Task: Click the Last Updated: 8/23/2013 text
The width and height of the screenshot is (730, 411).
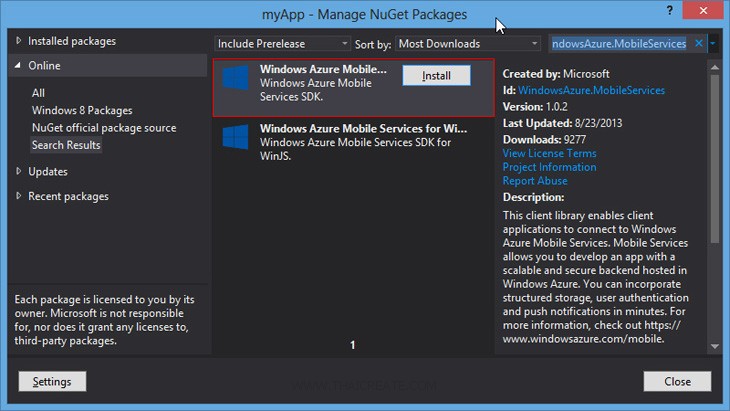Action: click(562, 123)
